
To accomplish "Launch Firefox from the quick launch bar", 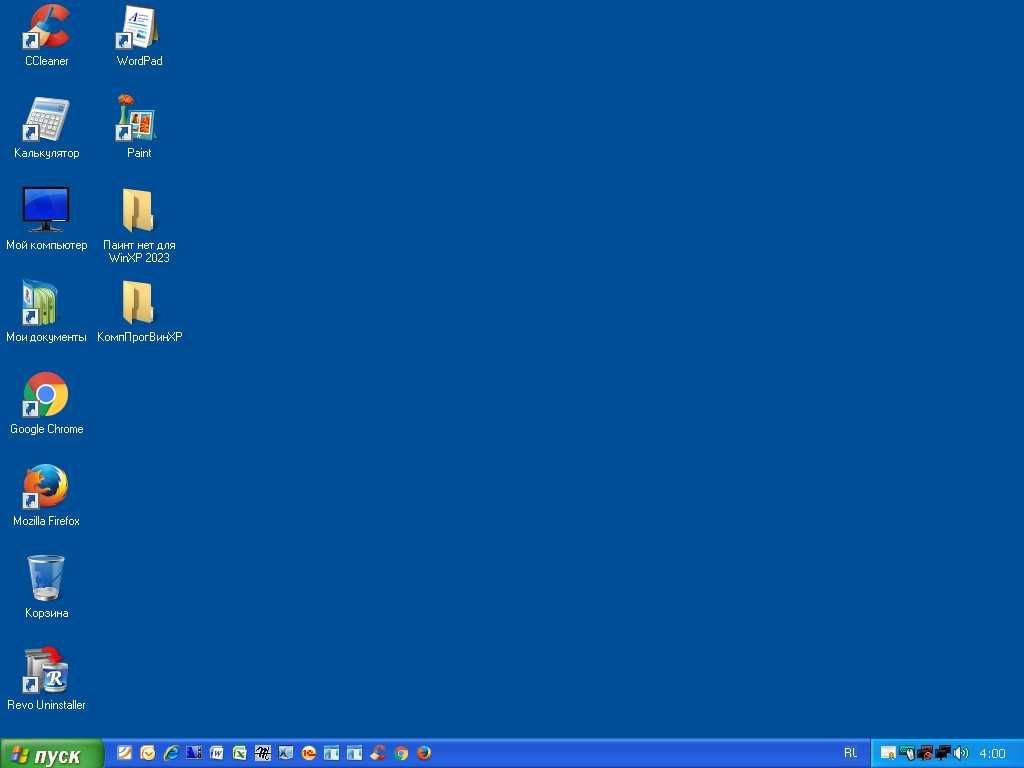I will [424, 753].
